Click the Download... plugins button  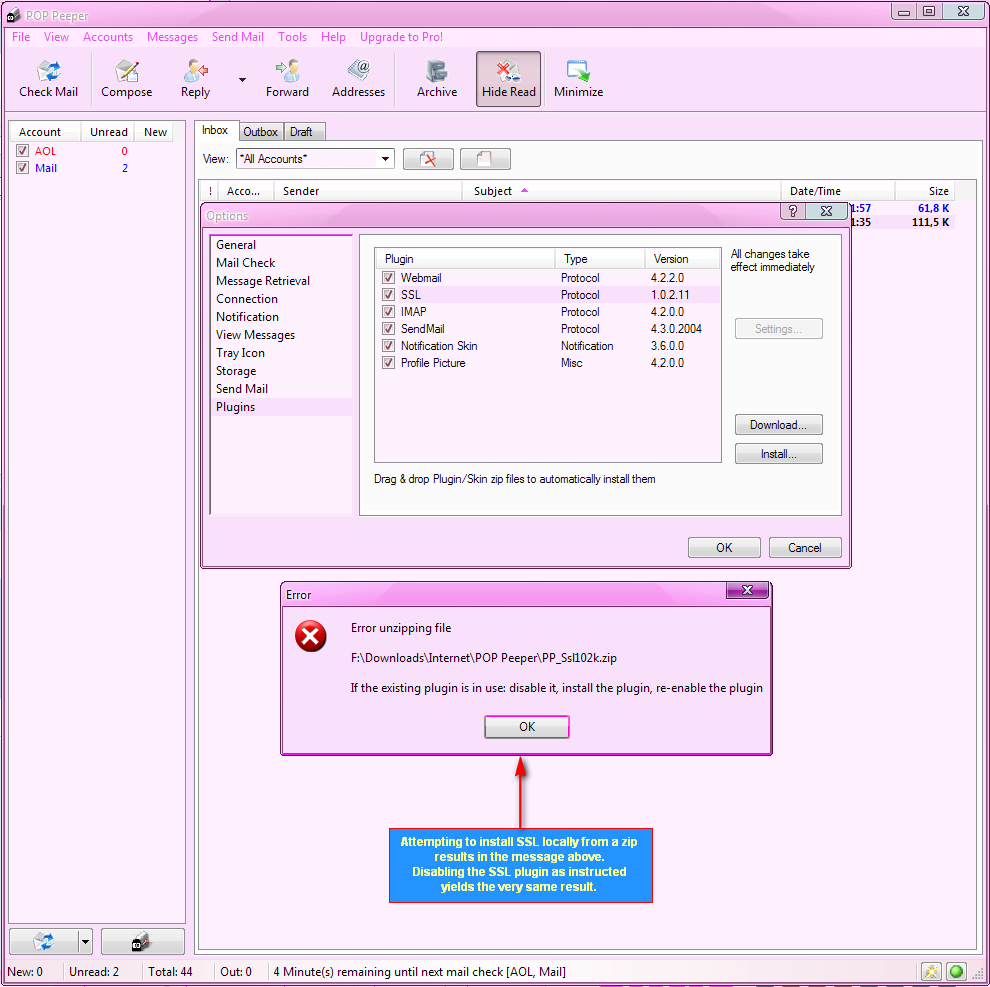(x=778, y=424)
